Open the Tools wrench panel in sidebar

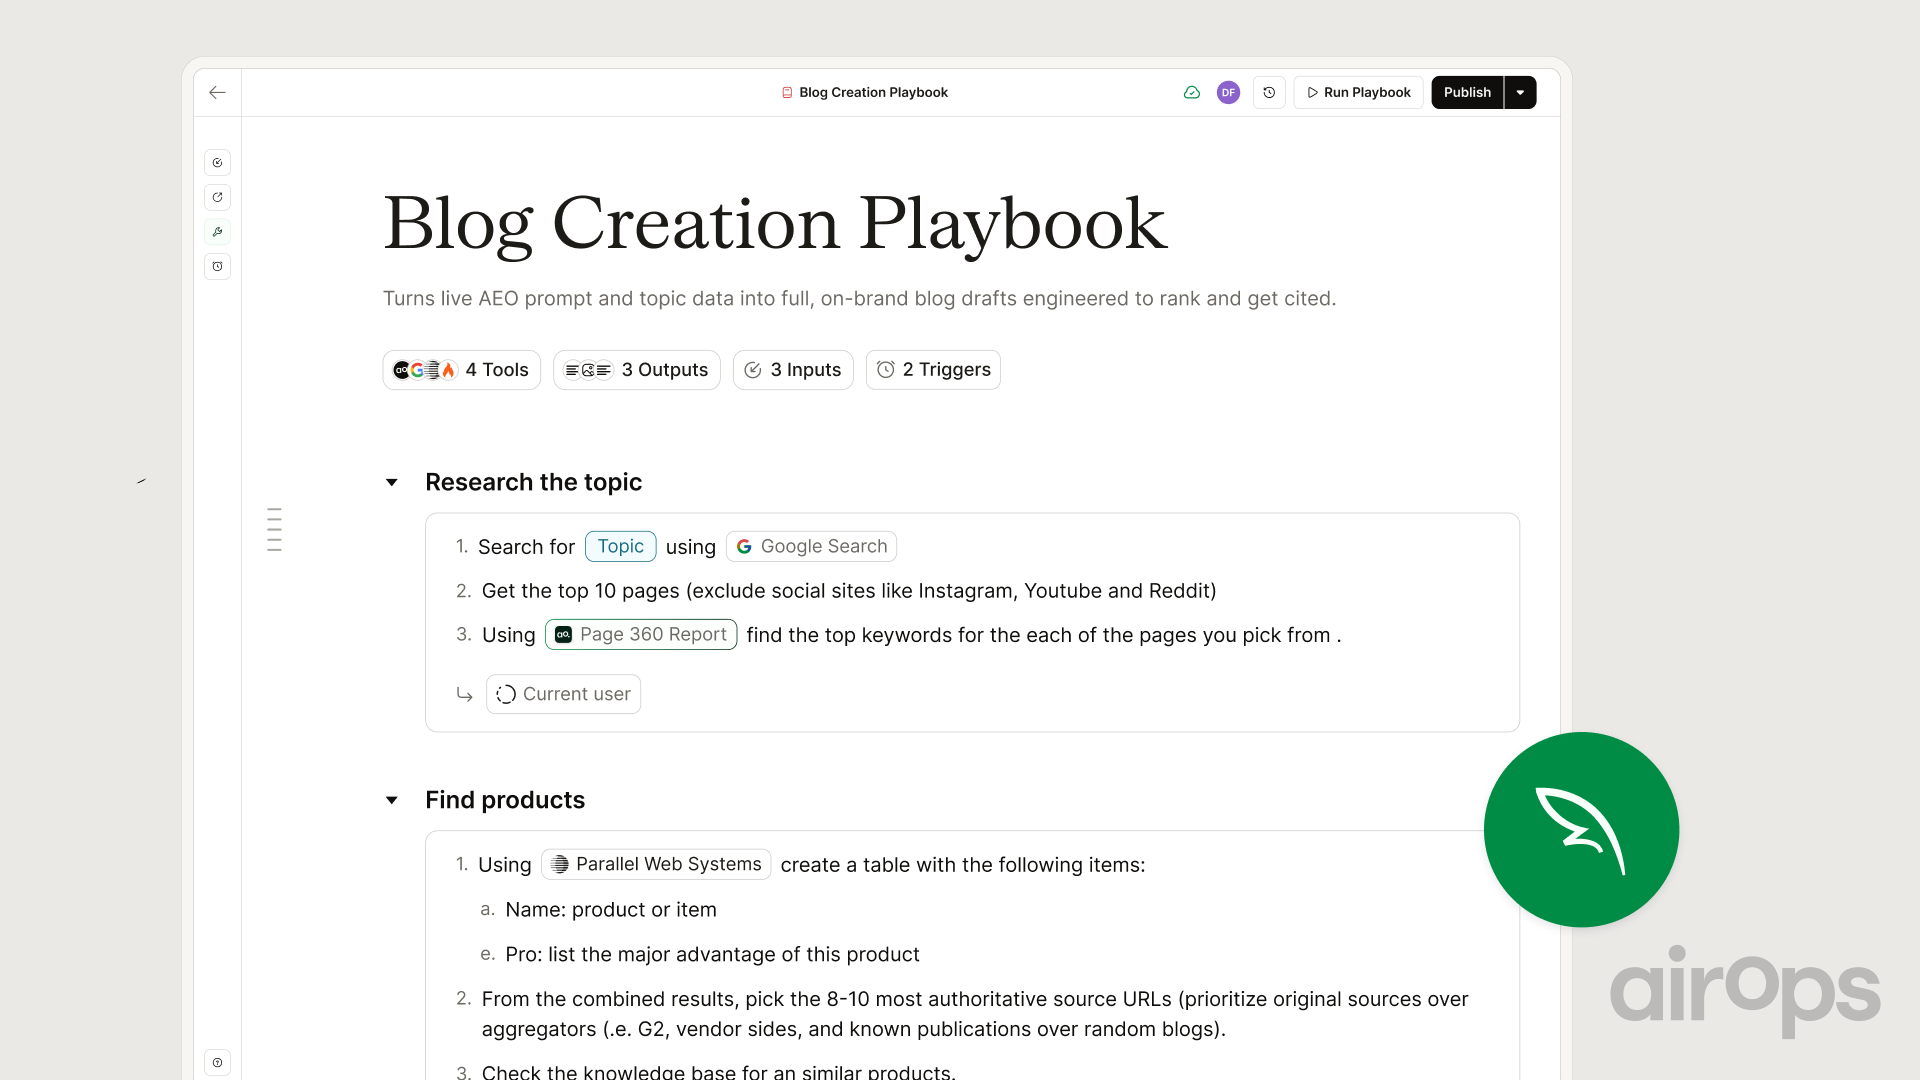click(217, 232)
